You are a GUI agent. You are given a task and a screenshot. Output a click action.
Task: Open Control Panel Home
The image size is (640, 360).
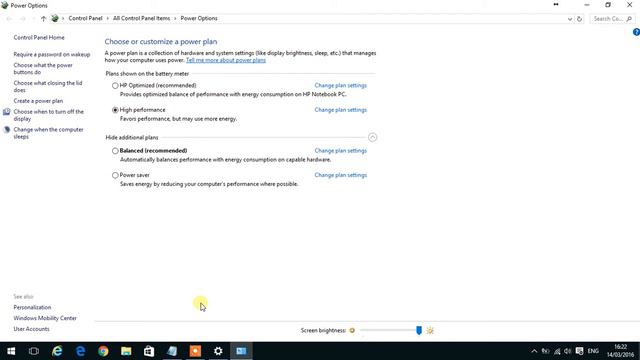click(x=39, y=38)
